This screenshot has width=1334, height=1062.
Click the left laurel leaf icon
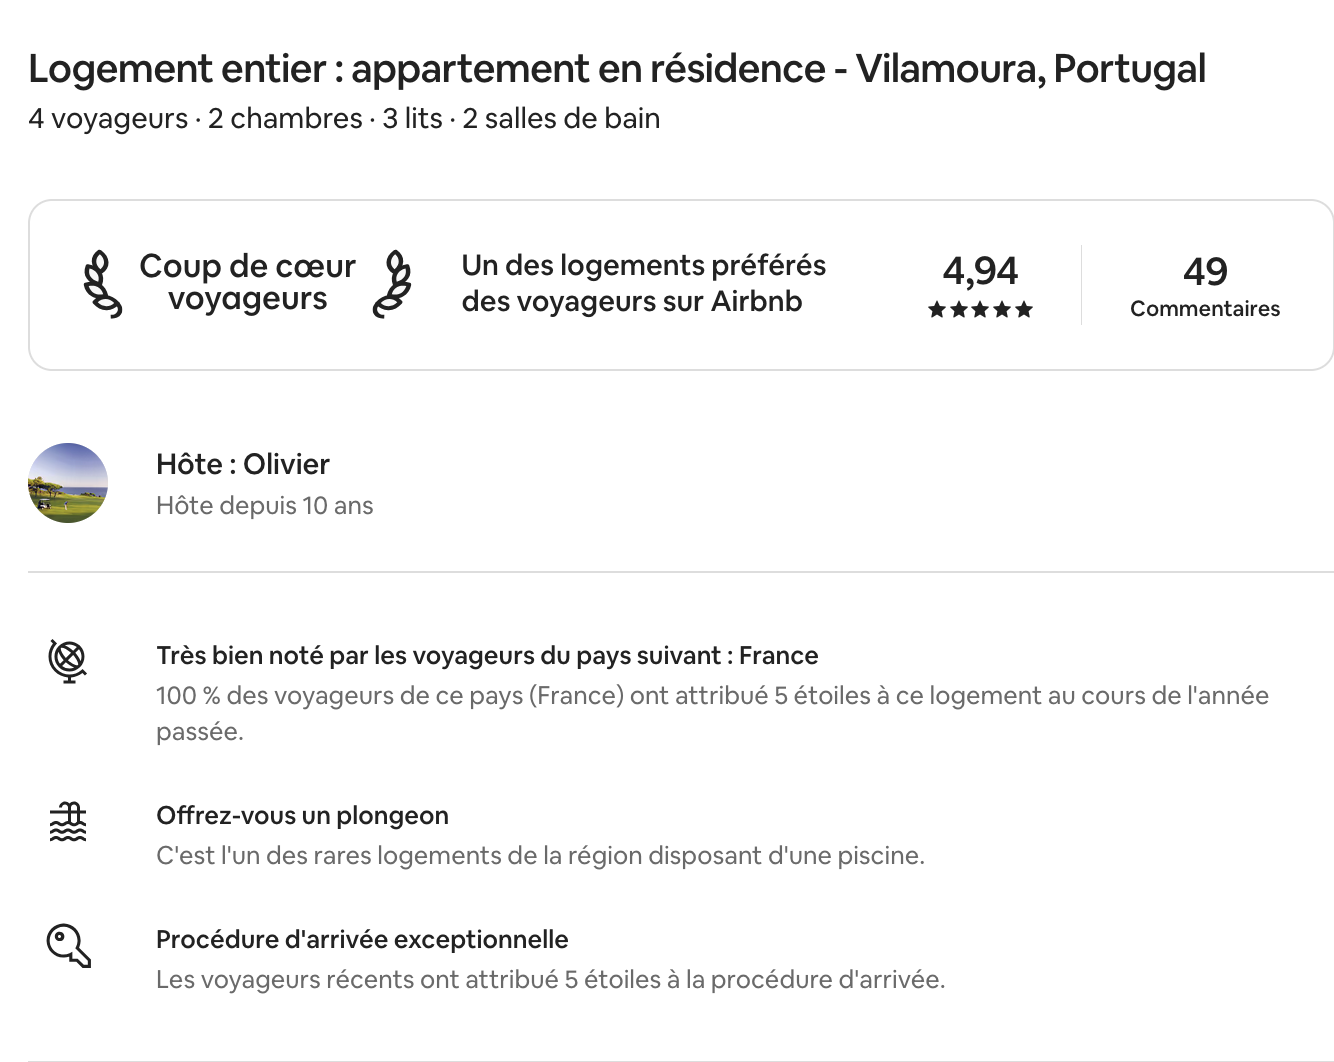[x=101, y=284]
